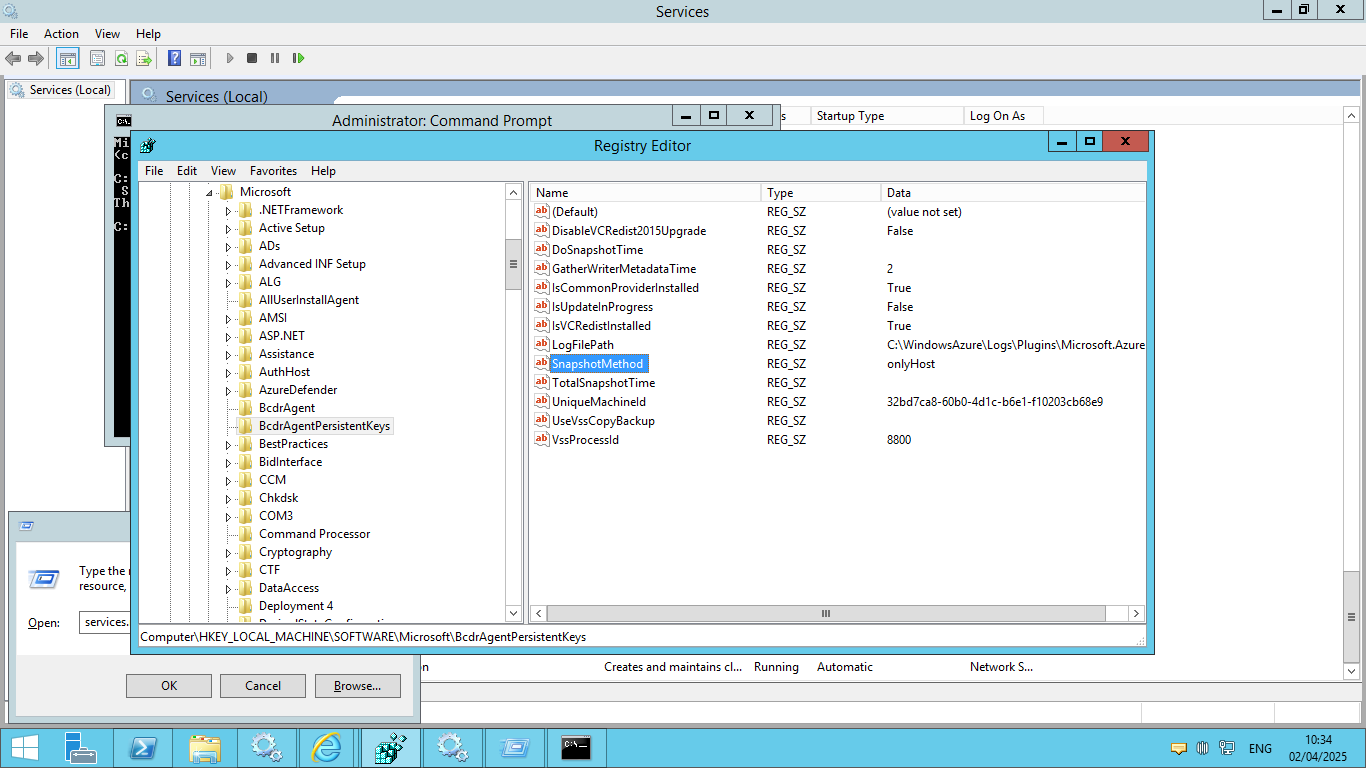The width and height of the screenshot is (1366, 768).
Task: Select the Command Processor registry key
Action: pyautogui.click(x=314, y=534)
